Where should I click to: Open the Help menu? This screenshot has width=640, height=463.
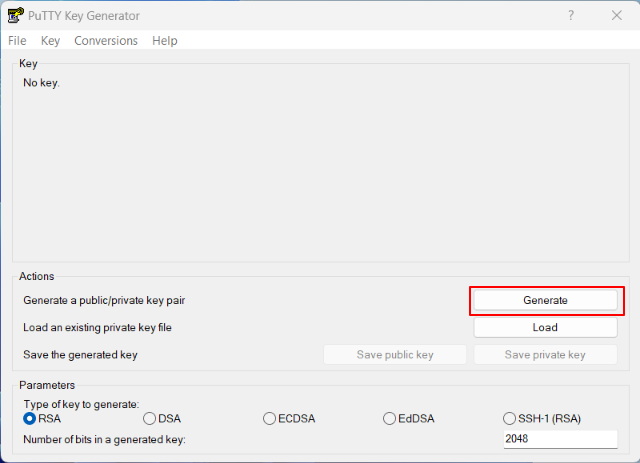point(165,41)
